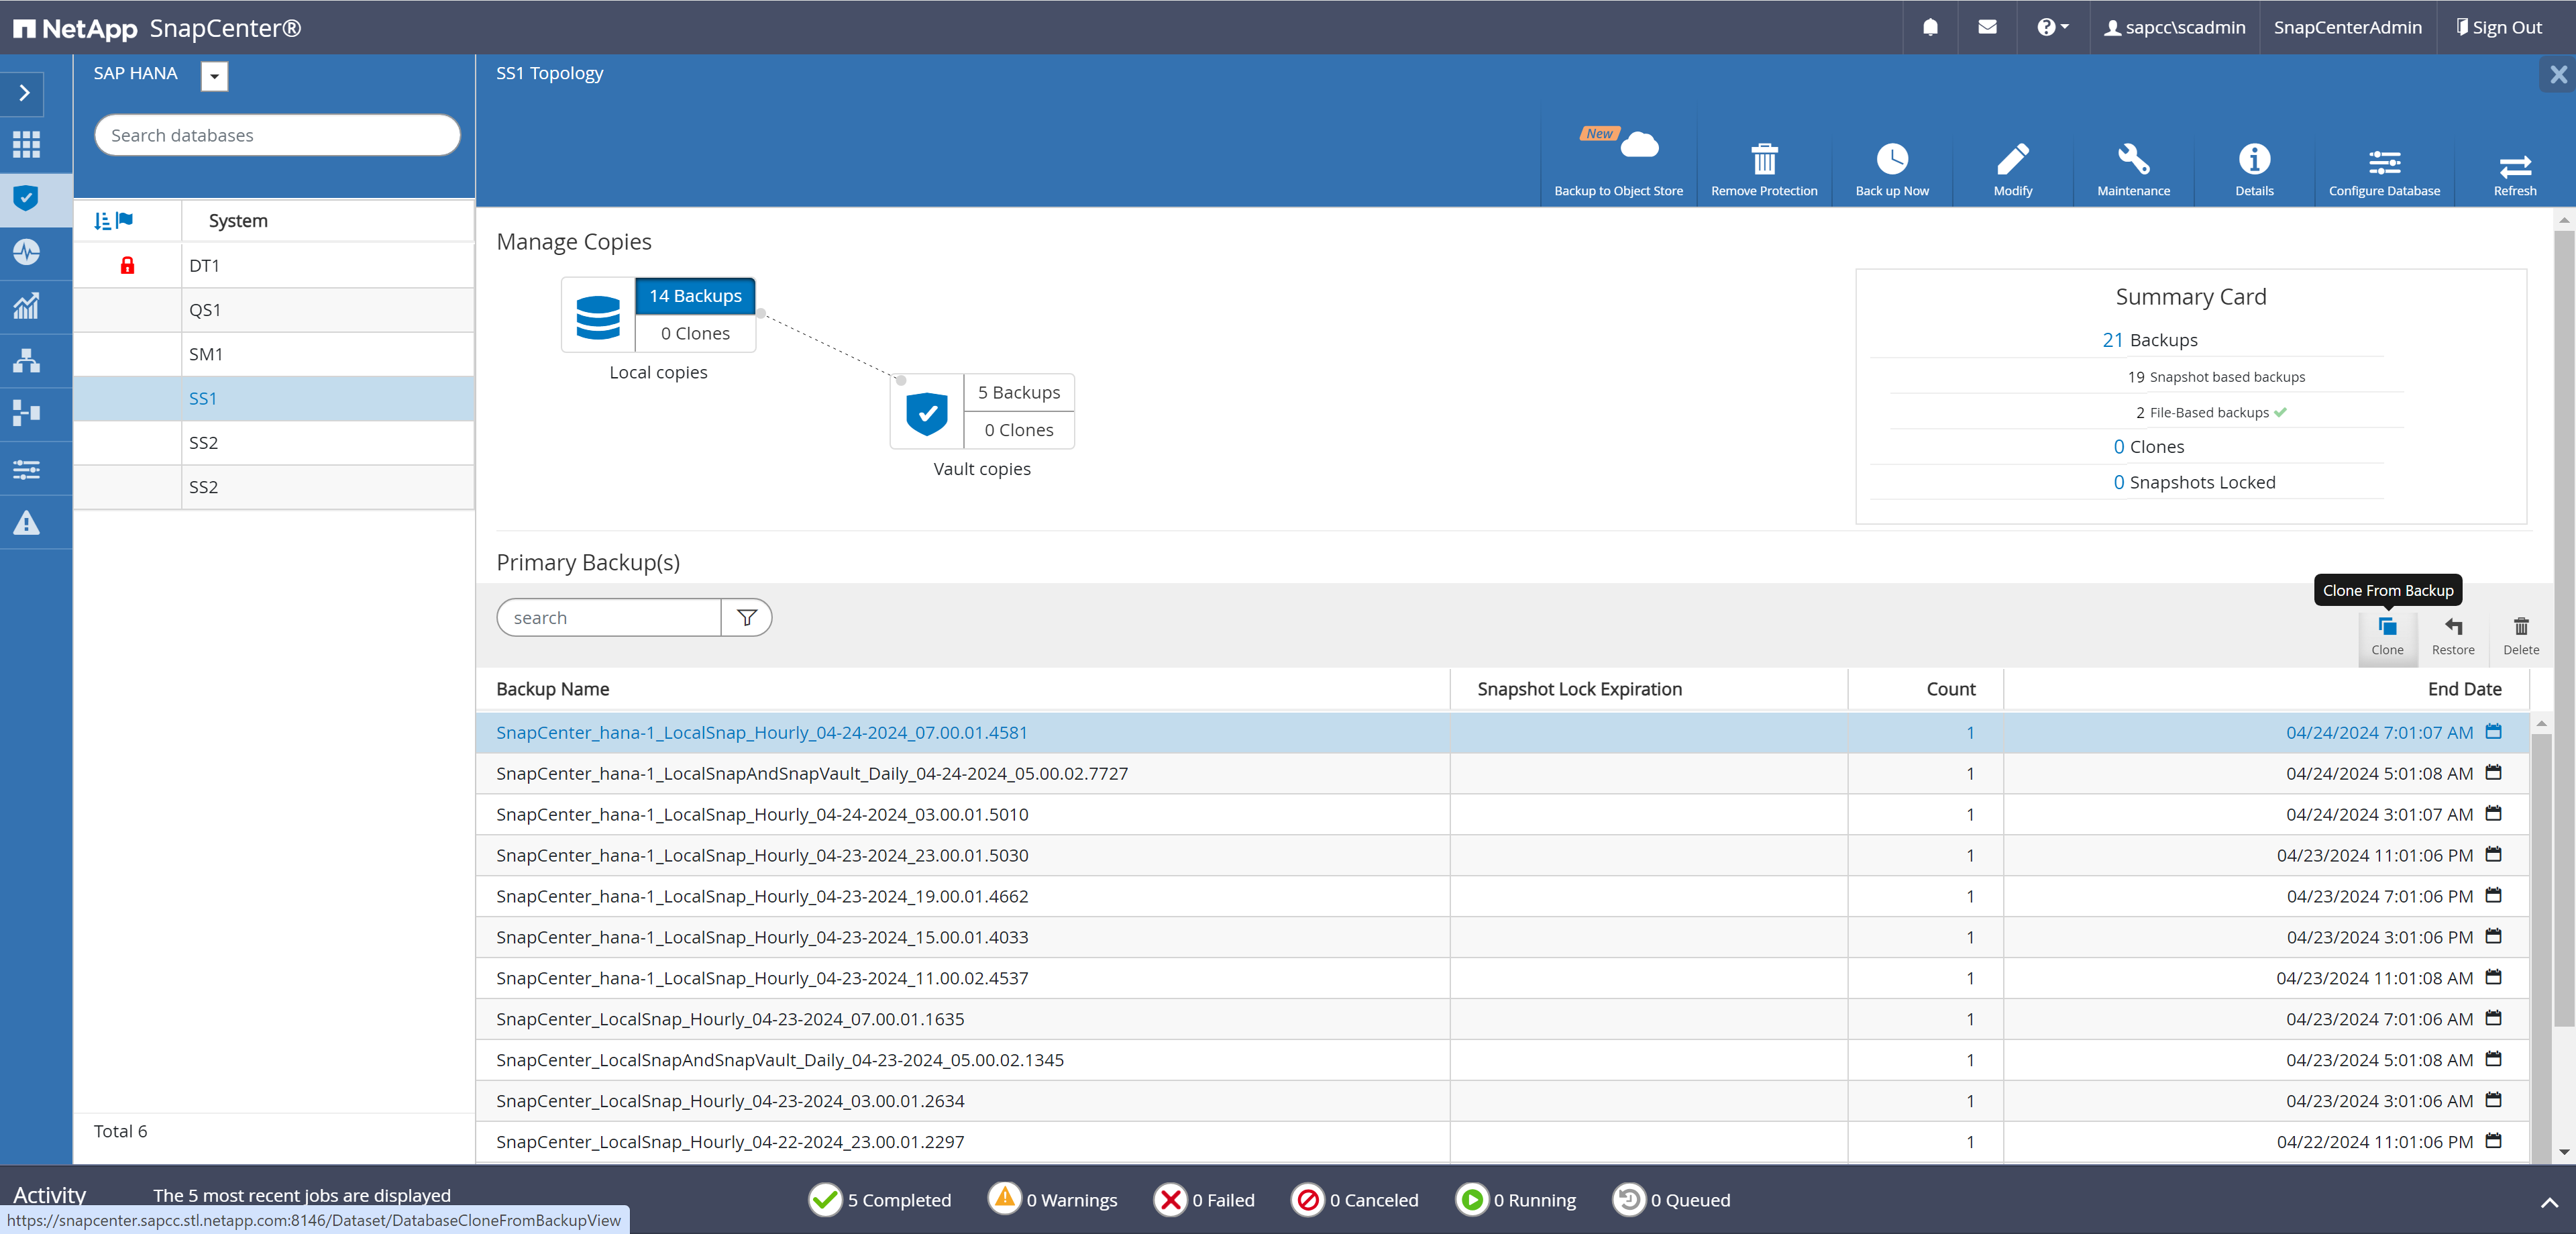Click the filter funnel icon next to search
2576x1234 pixels.
(746, 618)
